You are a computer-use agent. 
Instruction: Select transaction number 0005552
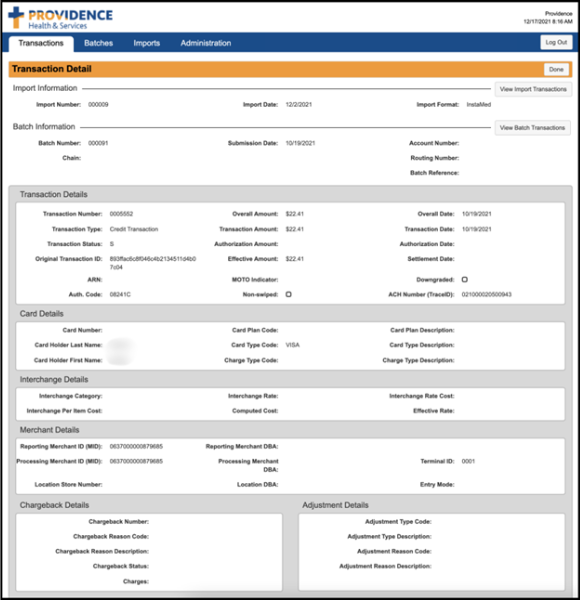point(121,214)
